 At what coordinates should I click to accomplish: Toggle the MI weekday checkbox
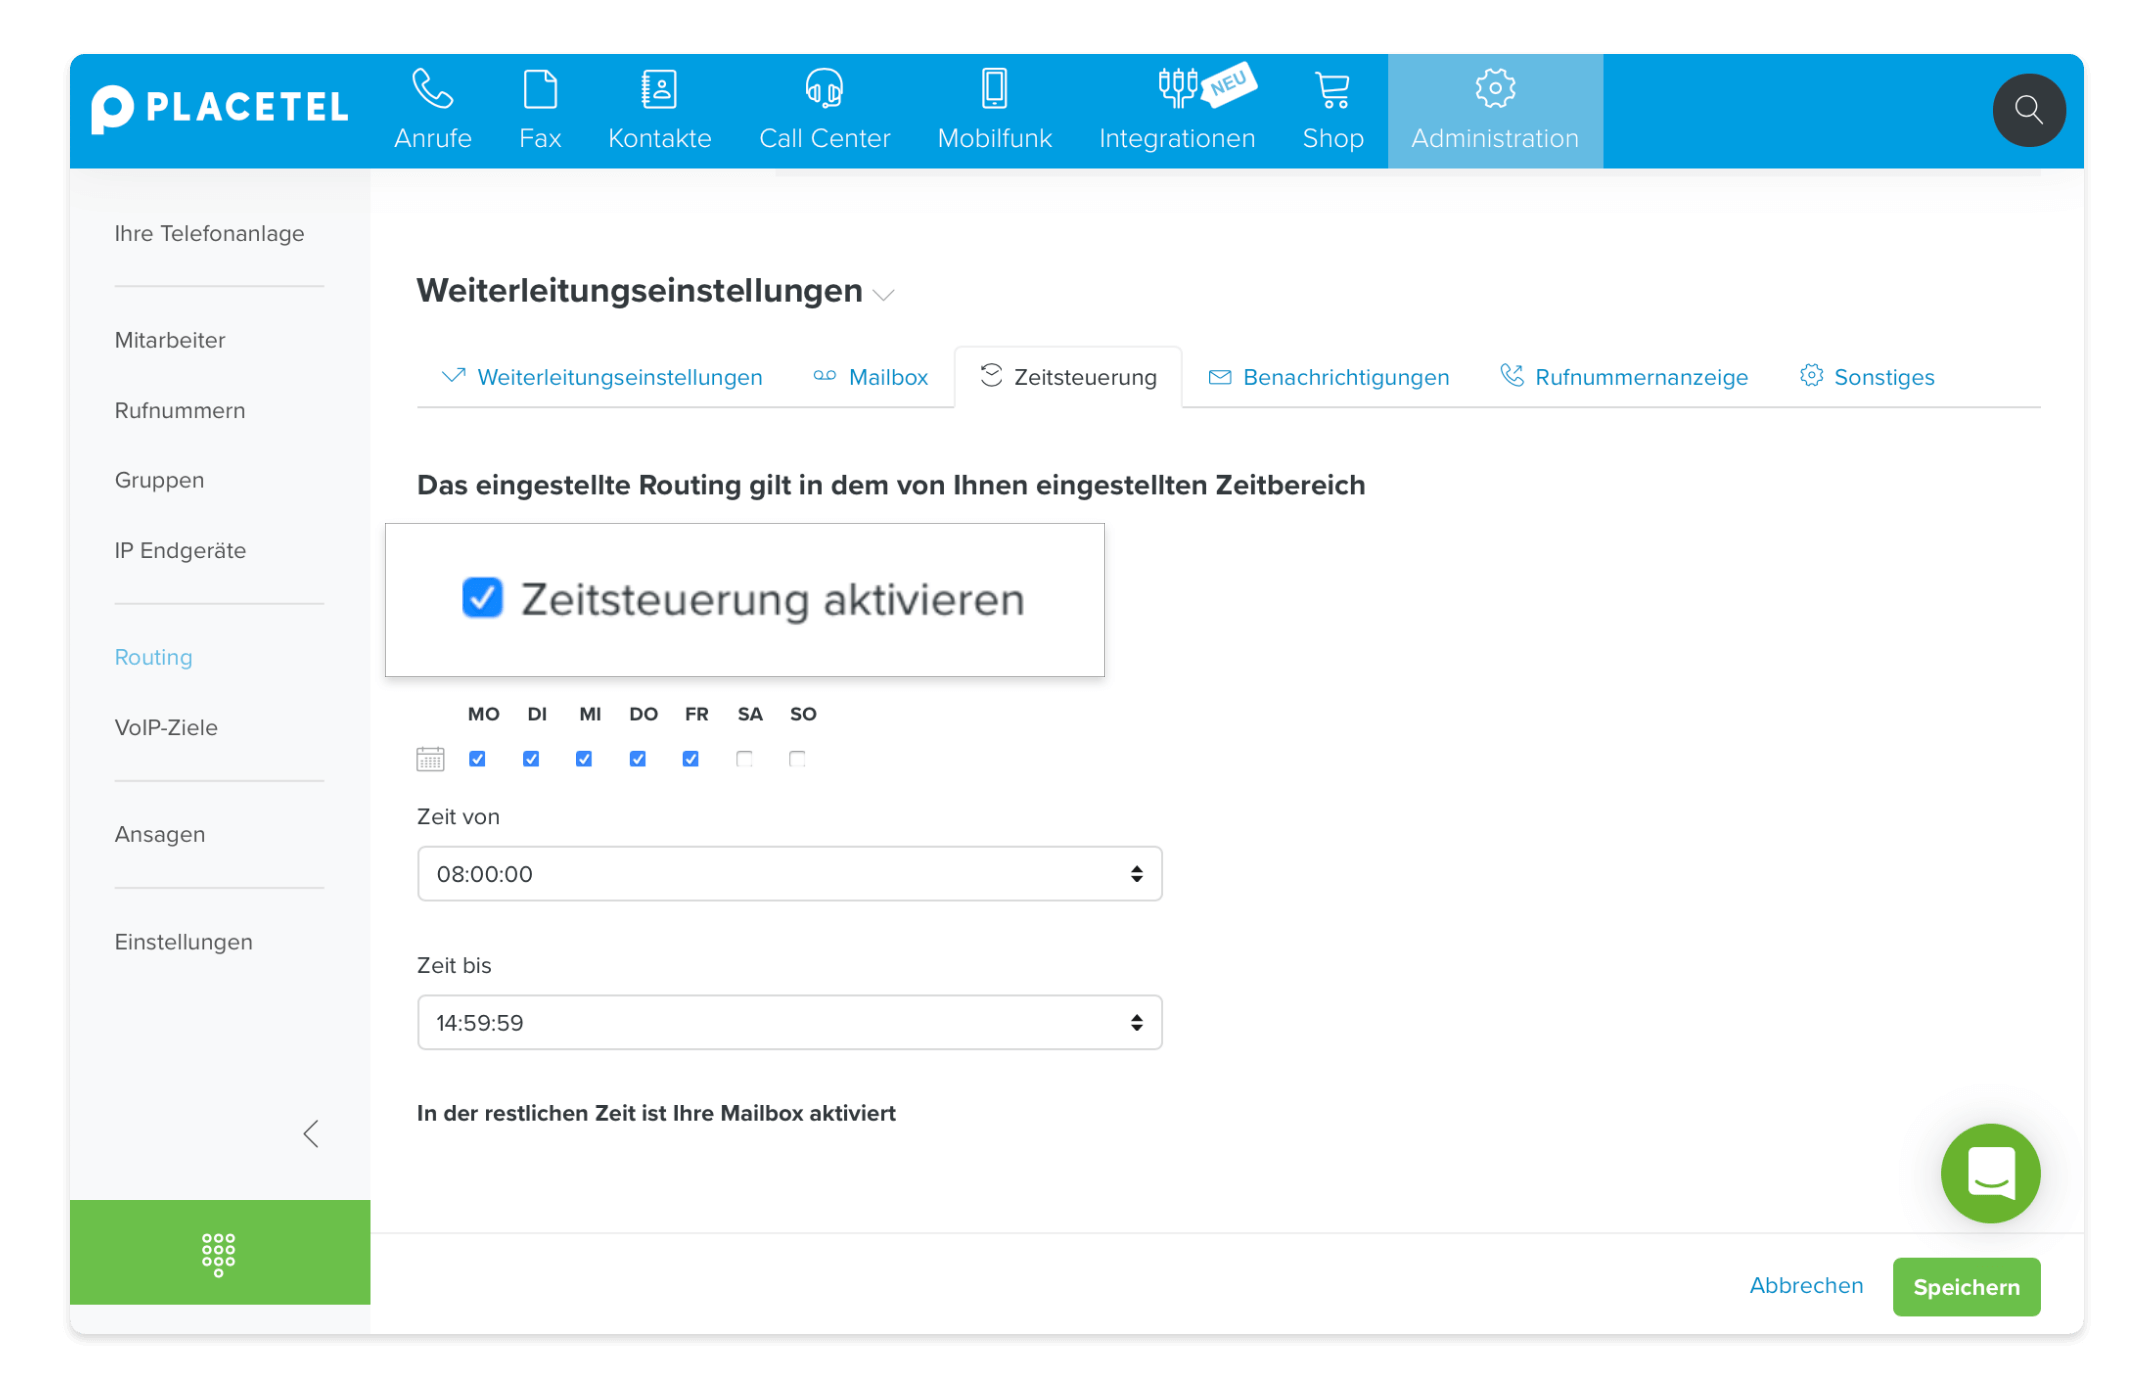coord(584,759)
